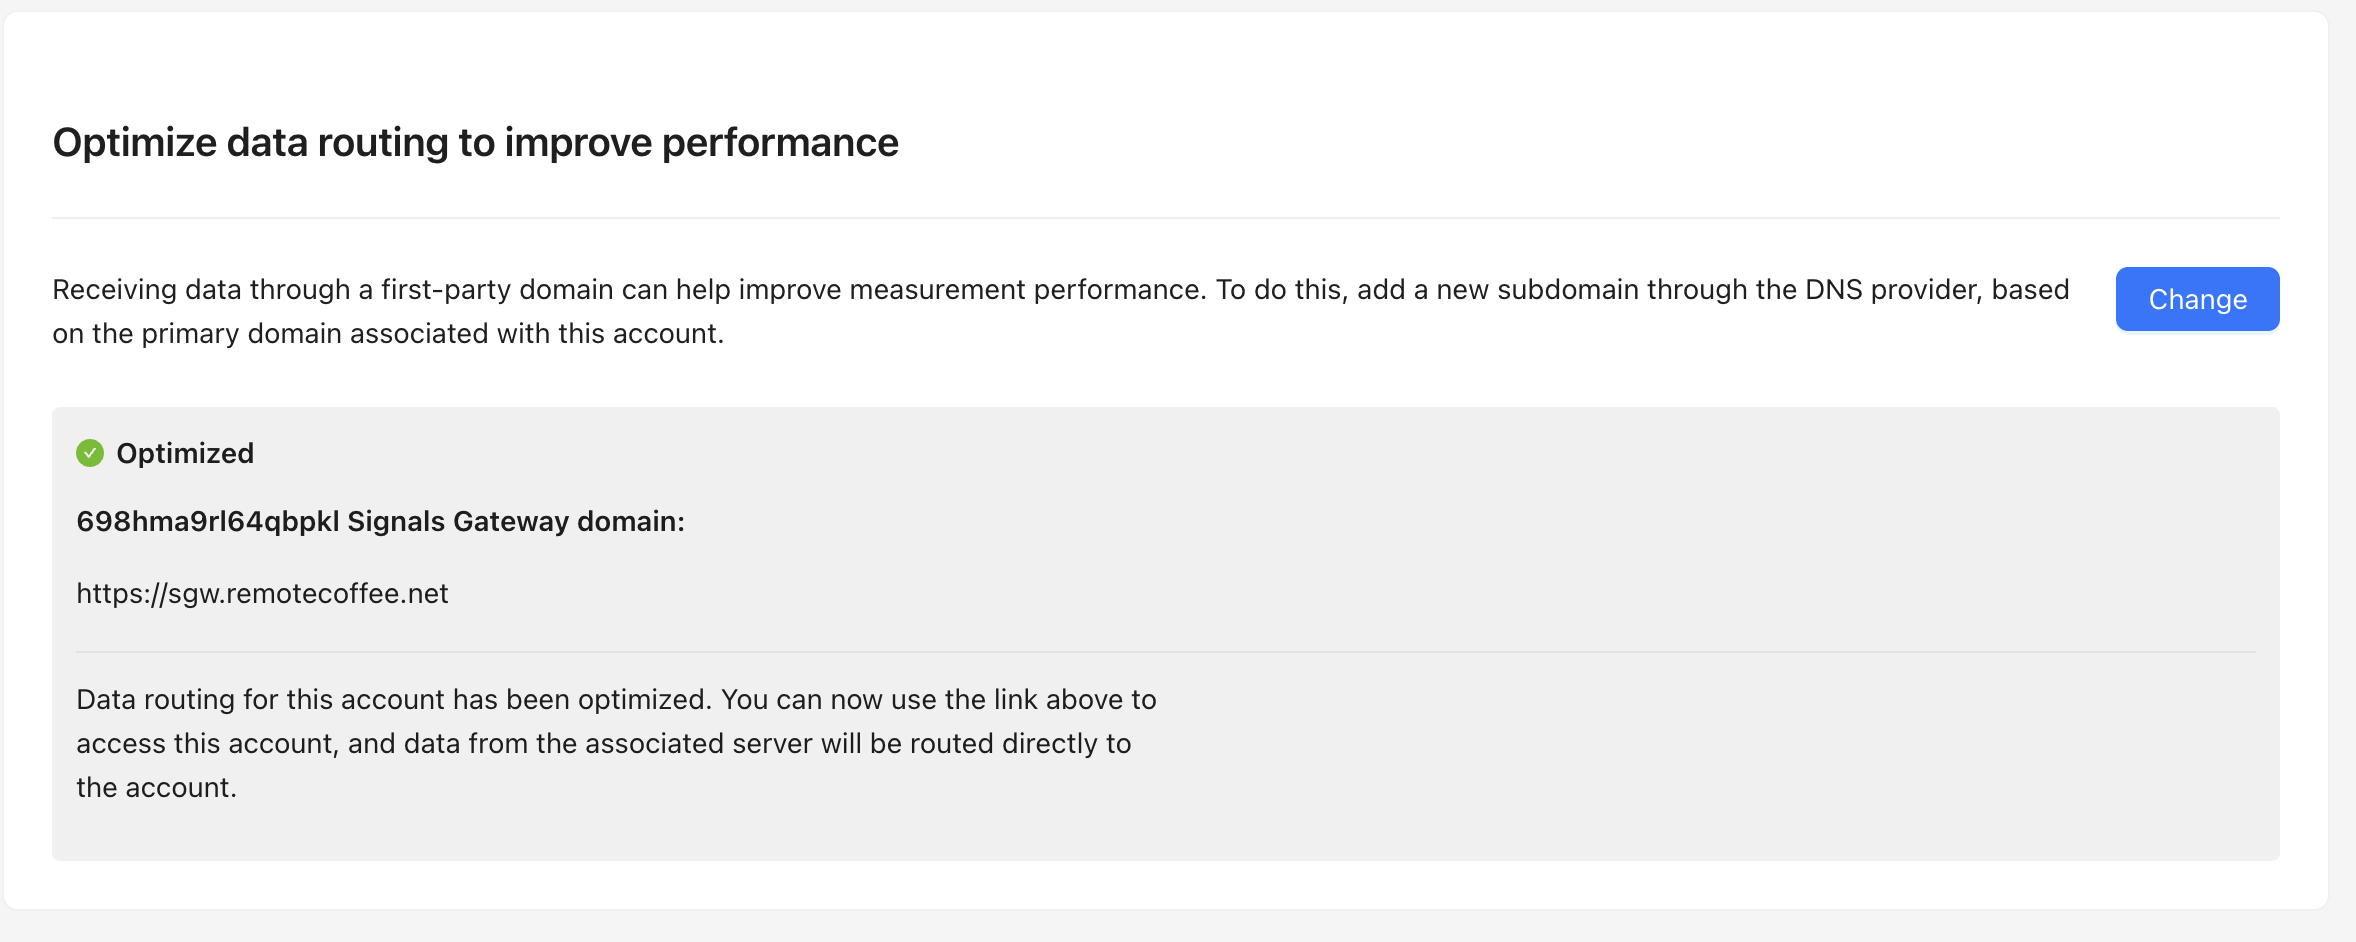The height and width of the screenshot is (942, 2356).
Task: Click the blue Change button
Action: pos(2197,299)
